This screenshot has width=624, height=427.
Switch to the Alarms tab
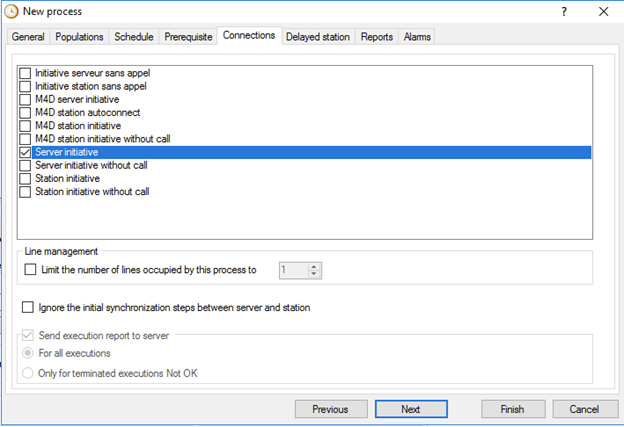point(415,37)
